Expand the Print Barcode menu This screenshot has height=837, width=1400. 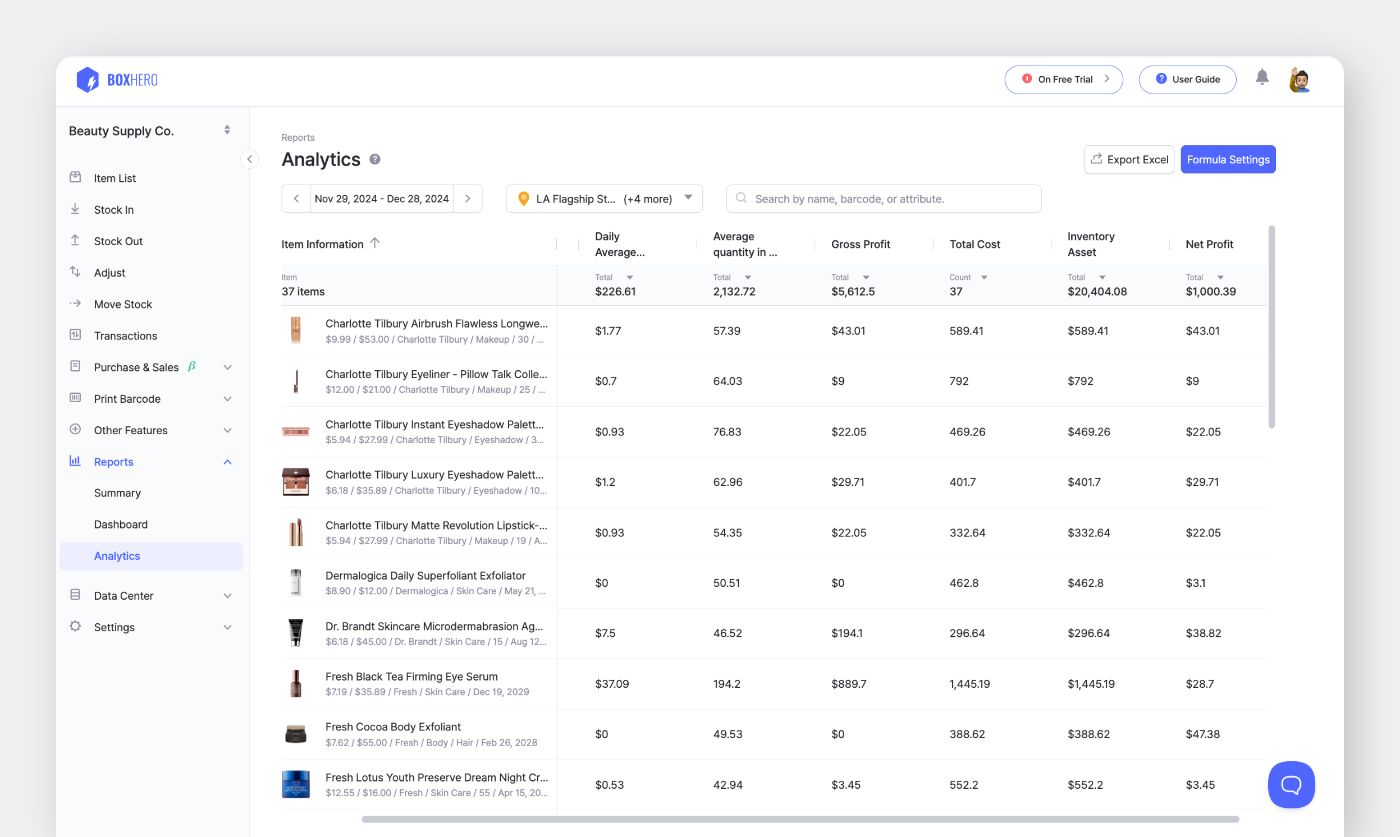coord(227,399)
